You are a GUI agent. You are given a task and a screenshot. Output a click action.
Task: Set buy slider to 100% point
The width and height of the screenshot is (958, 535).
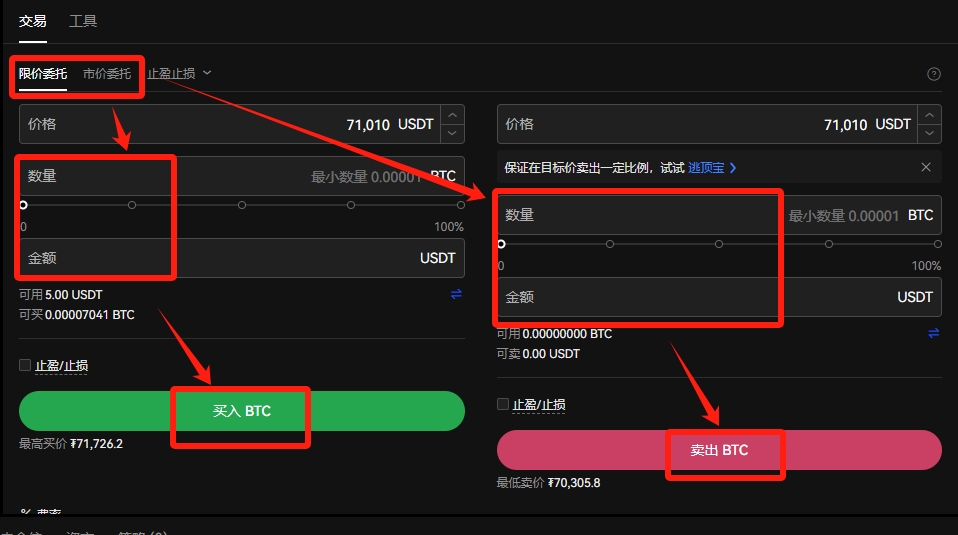(x=461, y=205)
